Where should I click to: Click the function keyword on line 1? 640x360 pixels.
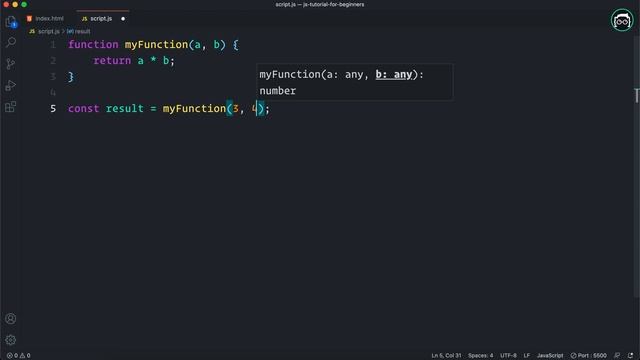point(93,44)
